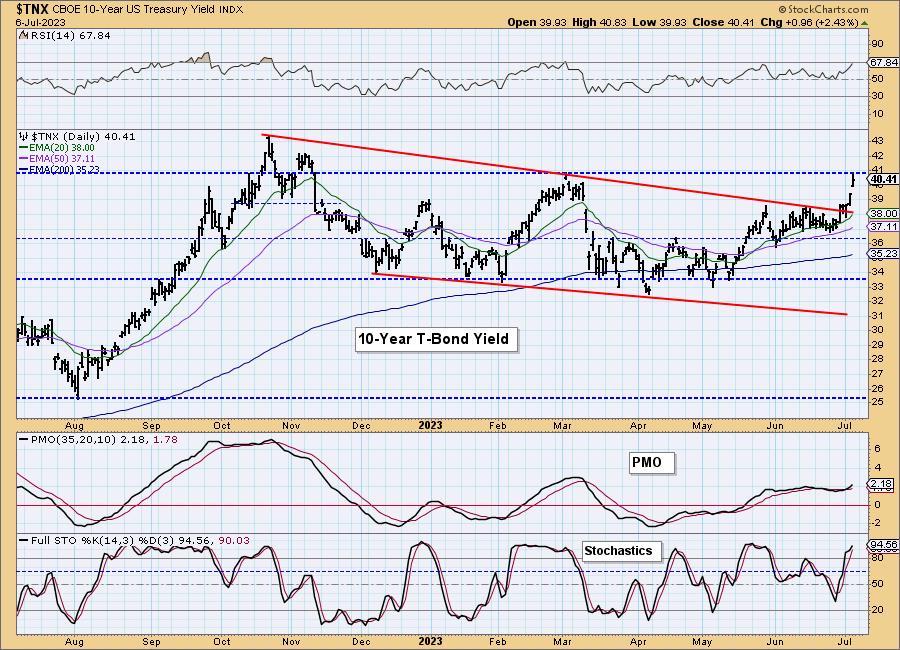
Task: Click the '$TNX (Daily) 40.41' legend label
Action: (x=83, y=137)
